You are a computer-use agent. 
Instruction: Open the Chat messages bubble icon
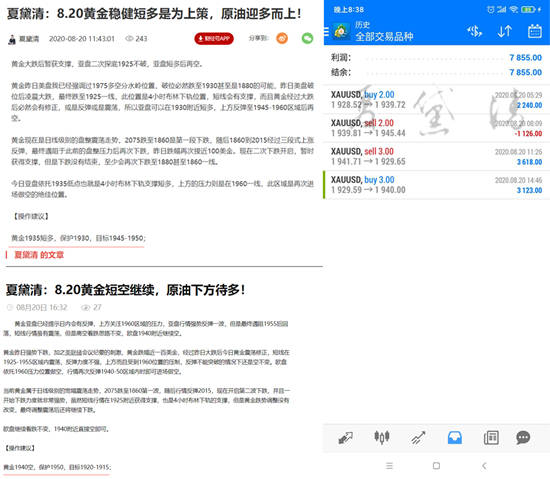[x=523, y=438]
